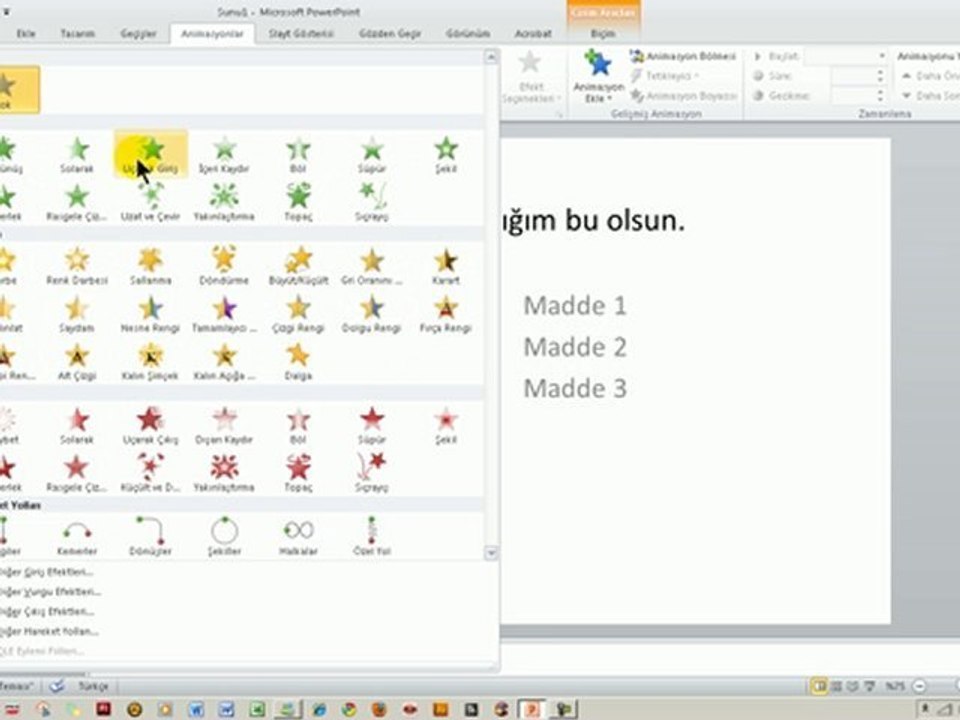Select the İçeri Kaydır entrance animation

tap(224, 155)
